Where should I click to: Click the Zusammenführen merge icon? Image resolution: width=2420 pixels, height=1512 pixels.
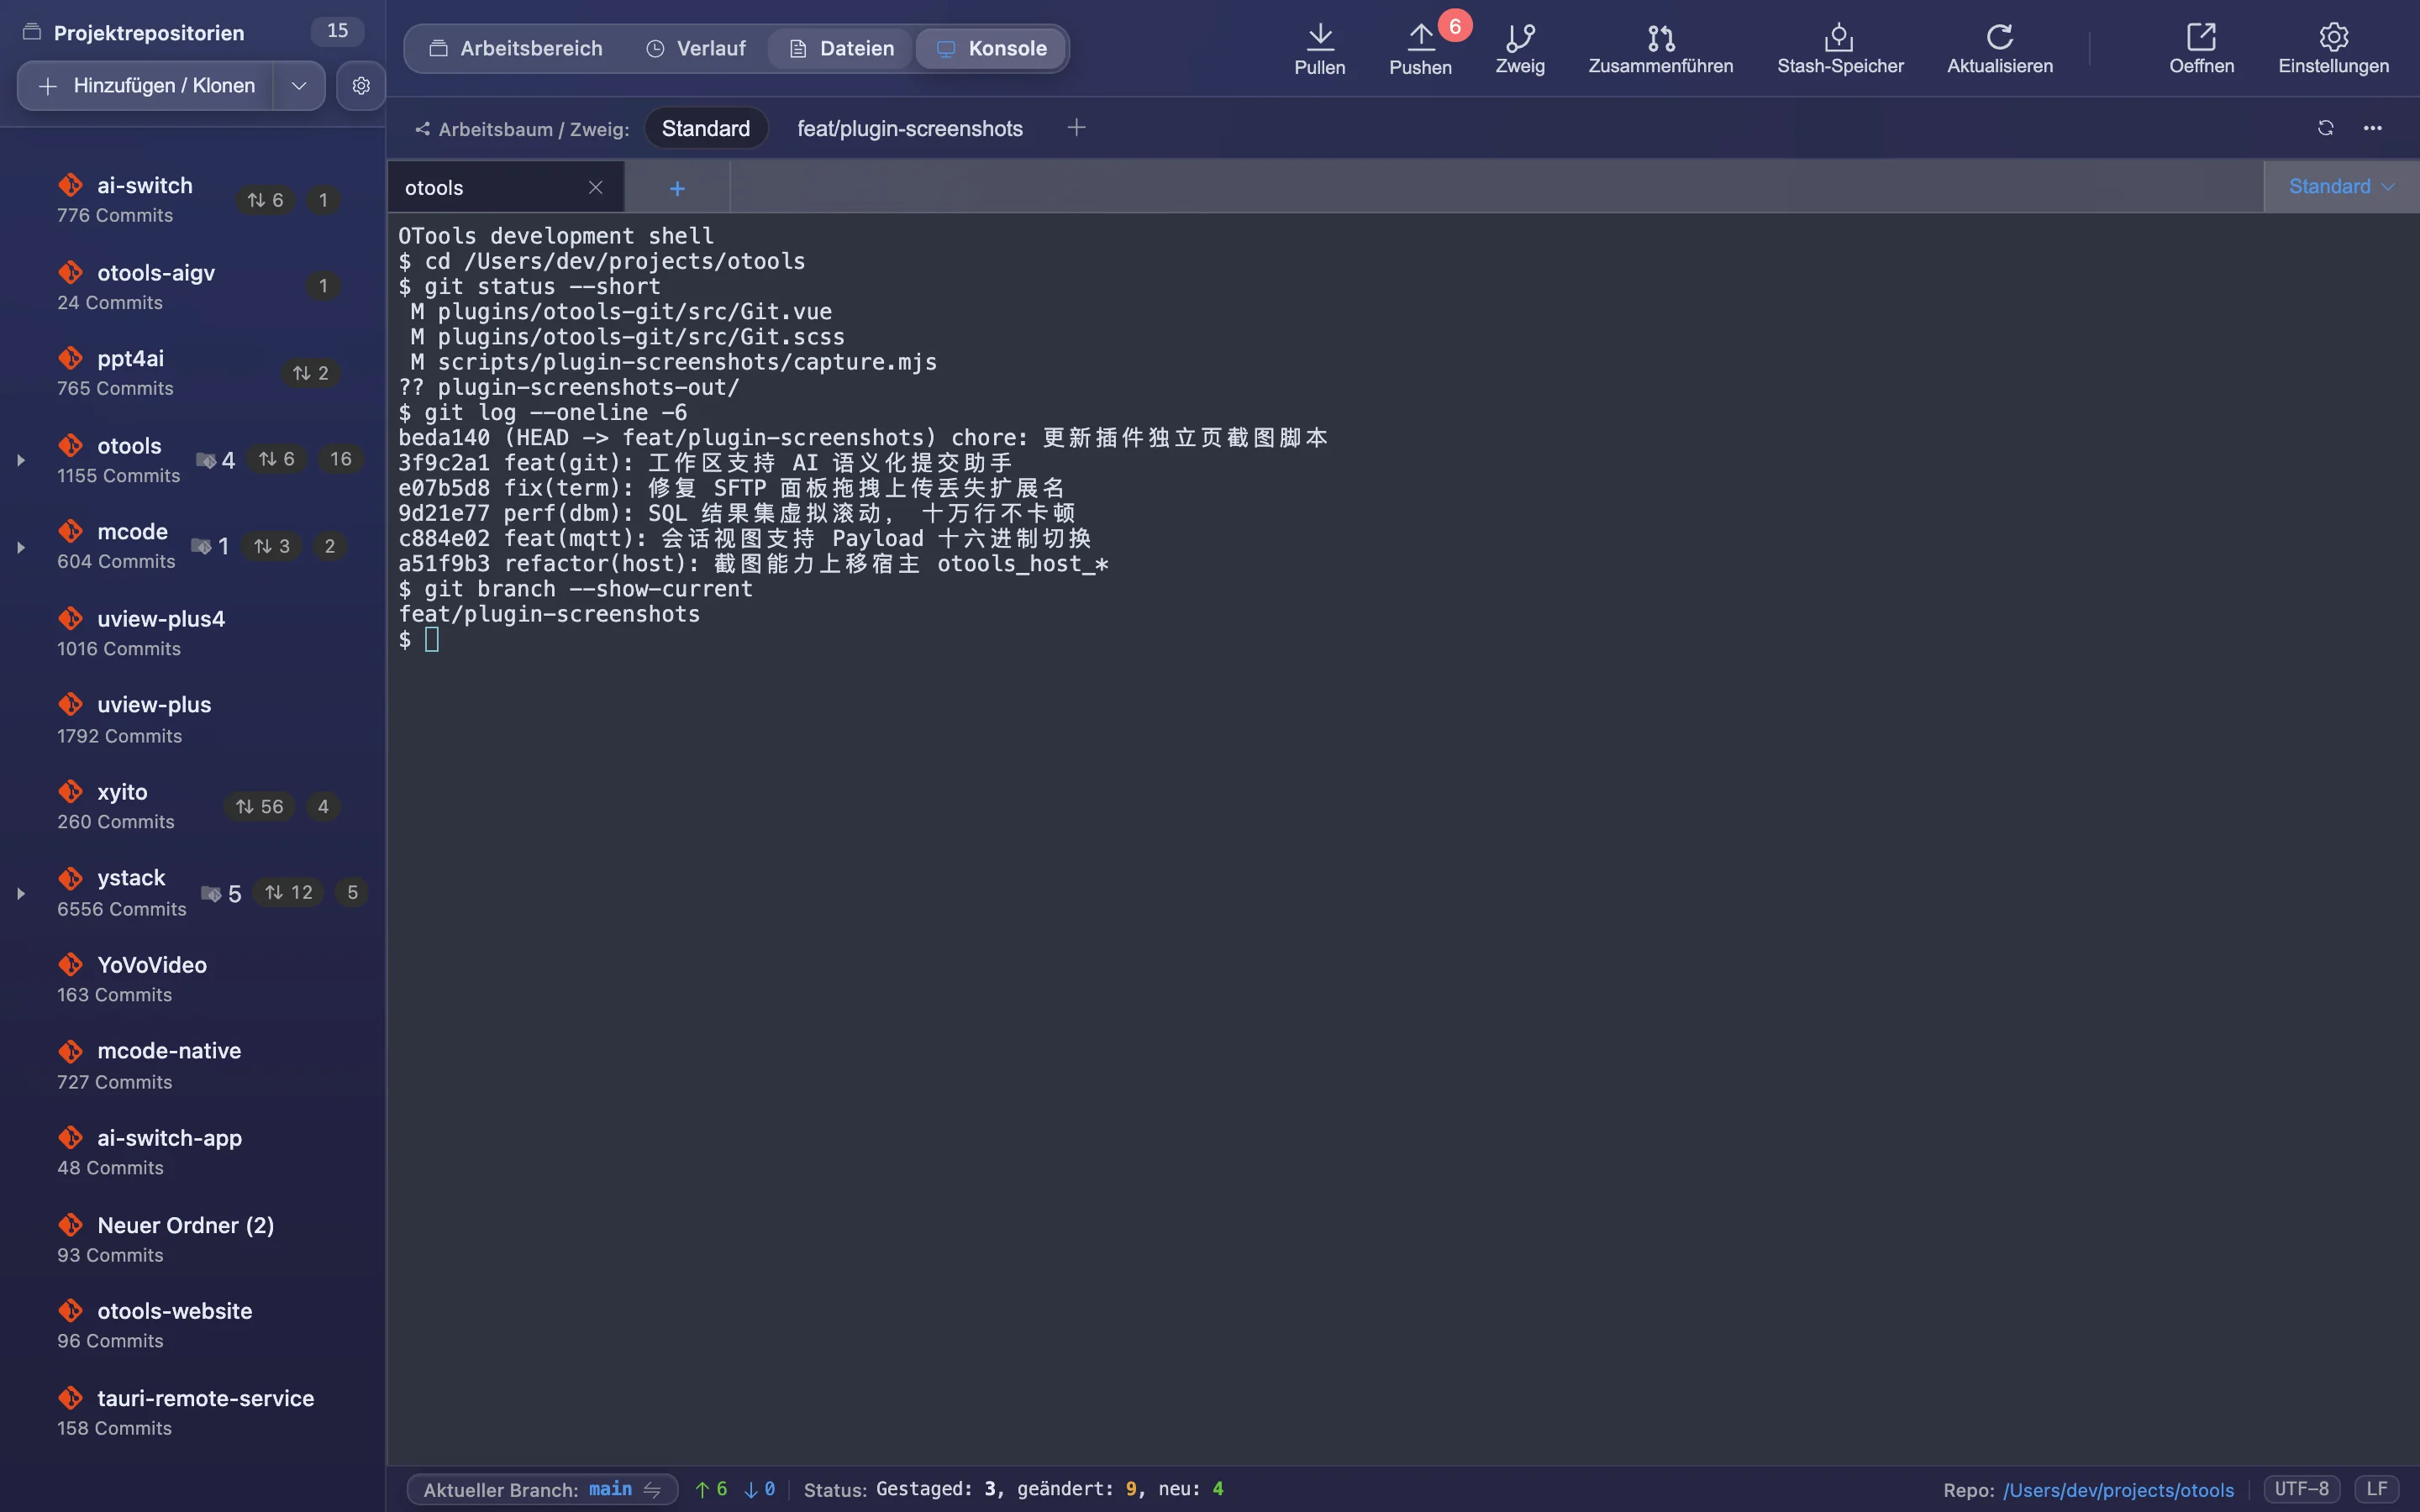tap(1660, 37)
